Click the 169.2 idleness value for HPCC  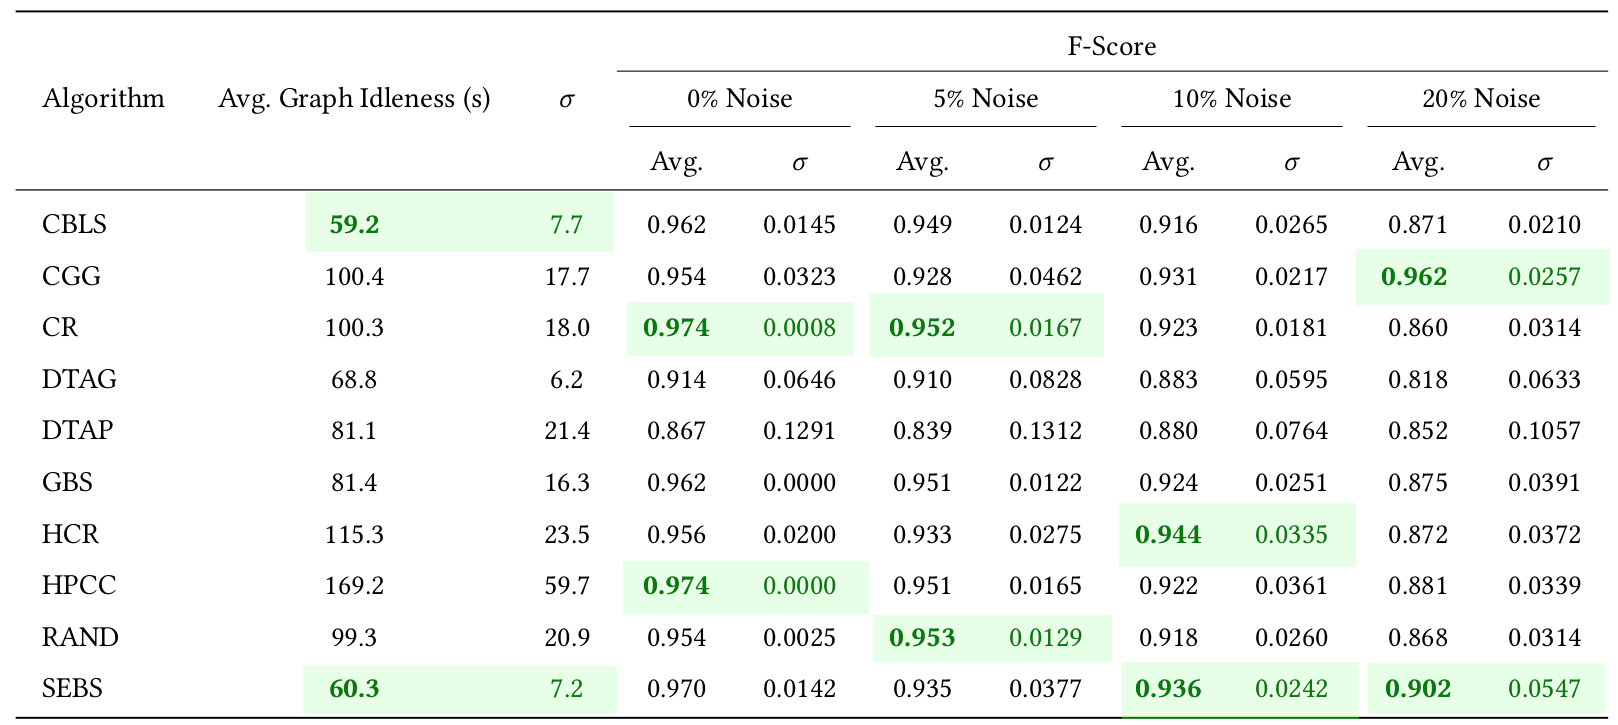(x=354, y=585)
